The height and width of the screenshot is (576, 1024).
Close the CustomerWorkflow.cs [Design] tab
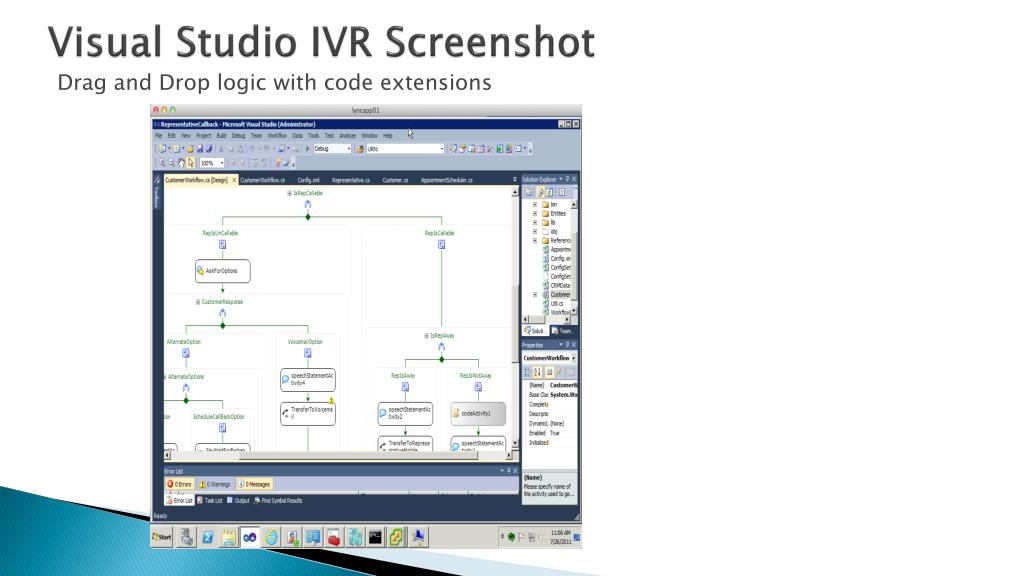coord(234,180)
